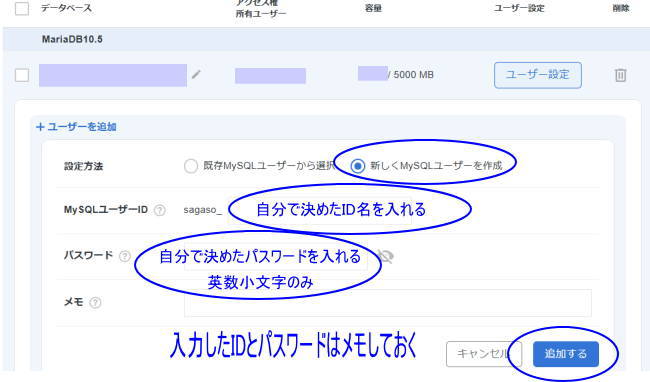Screen dimensions: 650x382
Task: Click the キャンセル button
Action: [x=484, y=354]
